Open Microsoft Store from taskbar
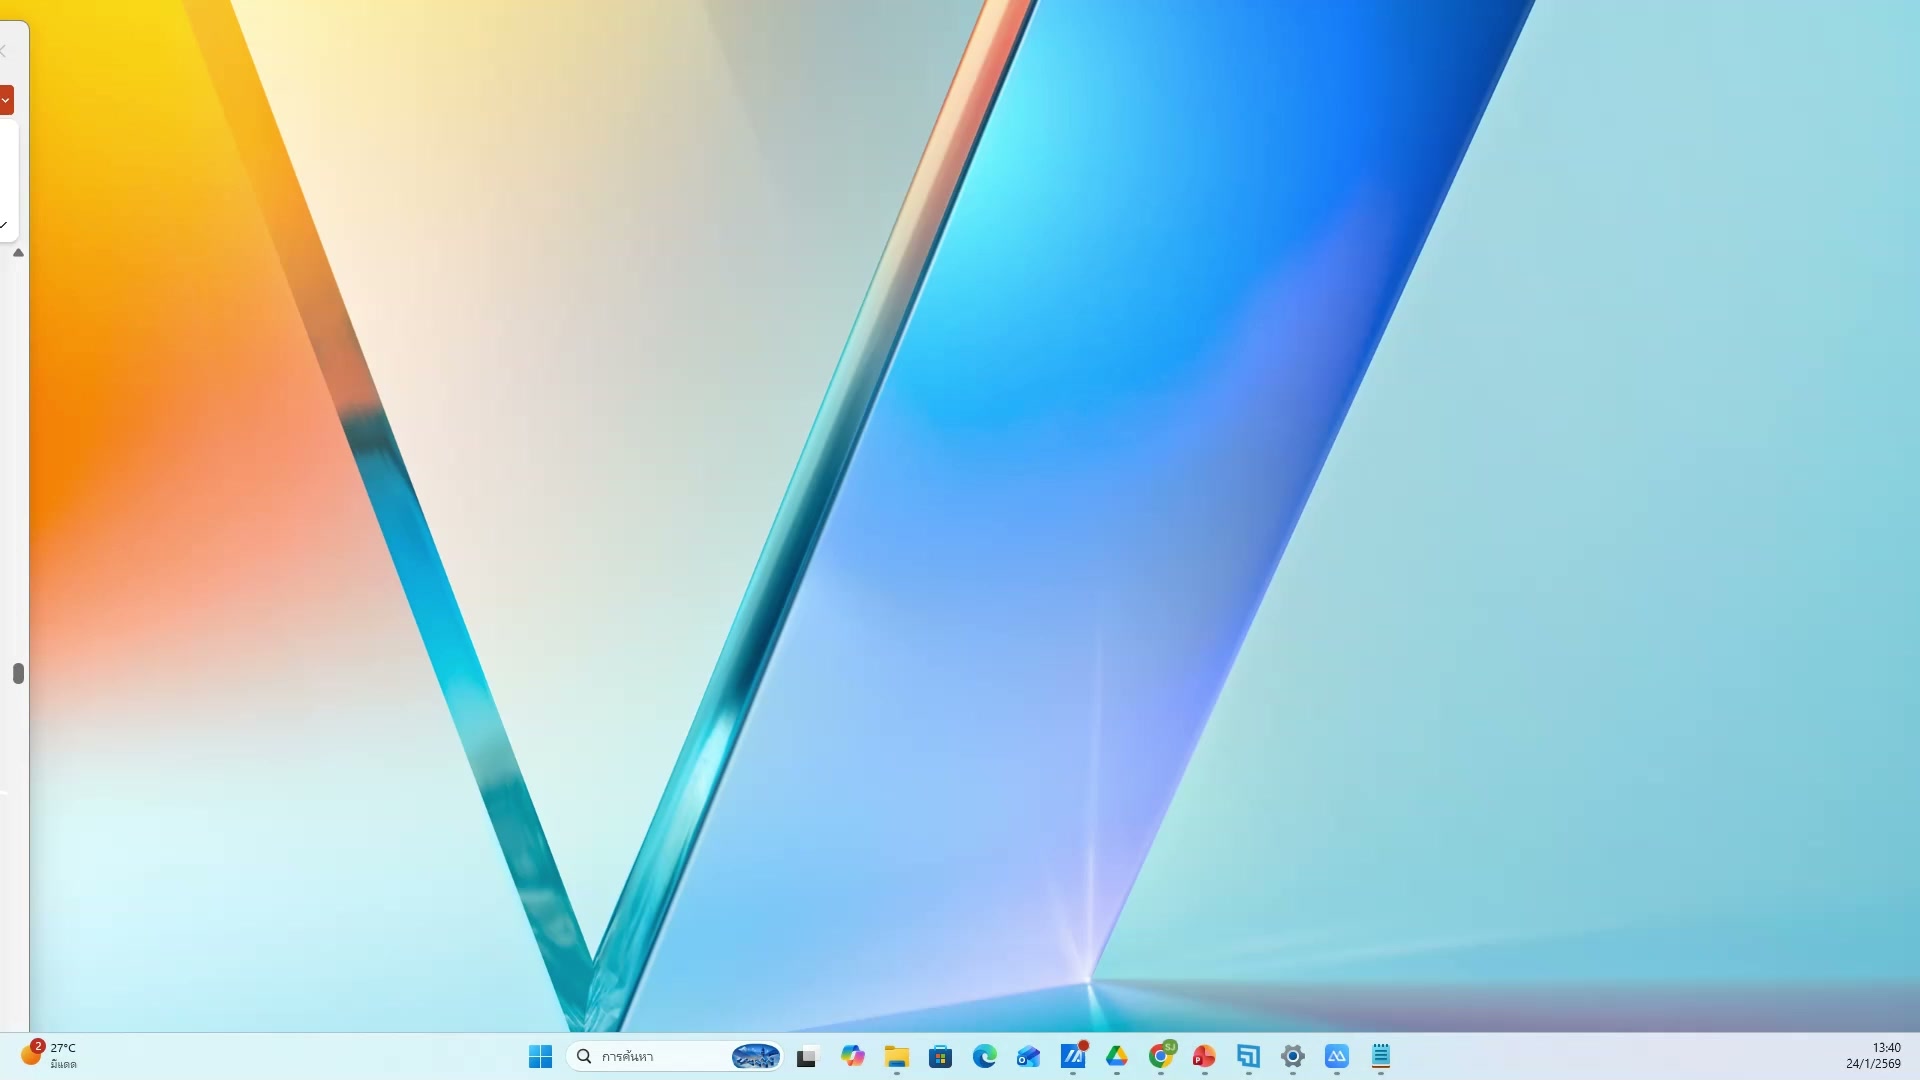The width and height of the screenshot is (1920, 1080). [x=940, y=1056]
